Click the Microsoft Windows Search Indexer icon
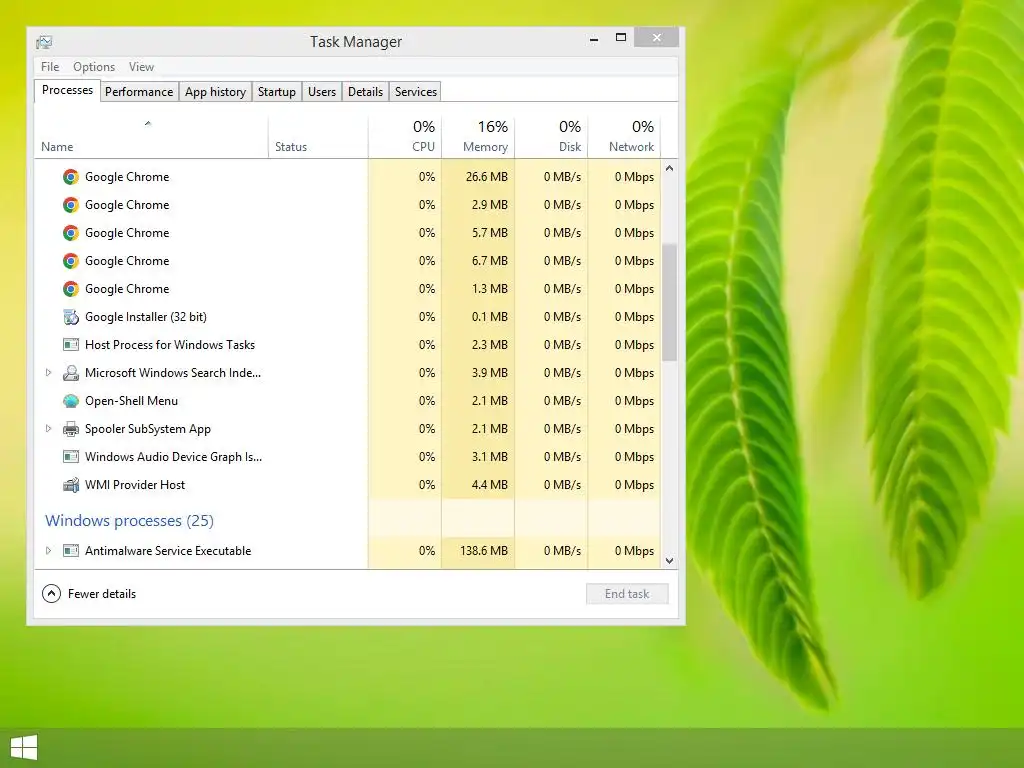 71,373
